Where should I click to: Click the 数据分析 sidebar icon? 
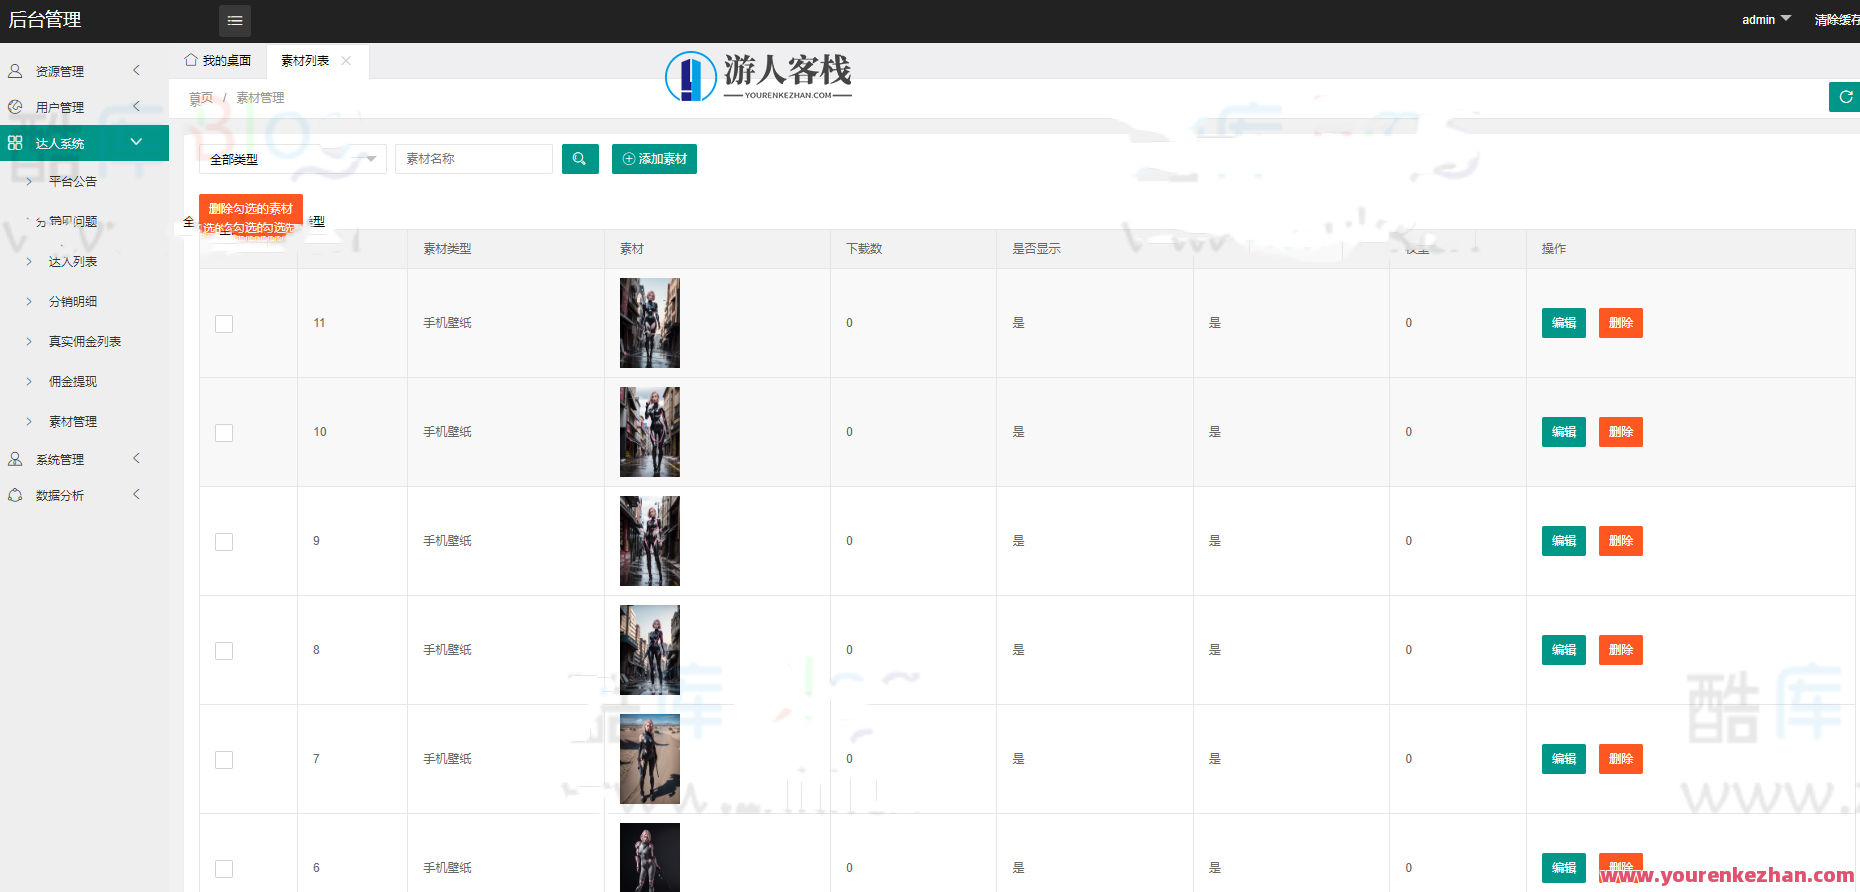15,495
